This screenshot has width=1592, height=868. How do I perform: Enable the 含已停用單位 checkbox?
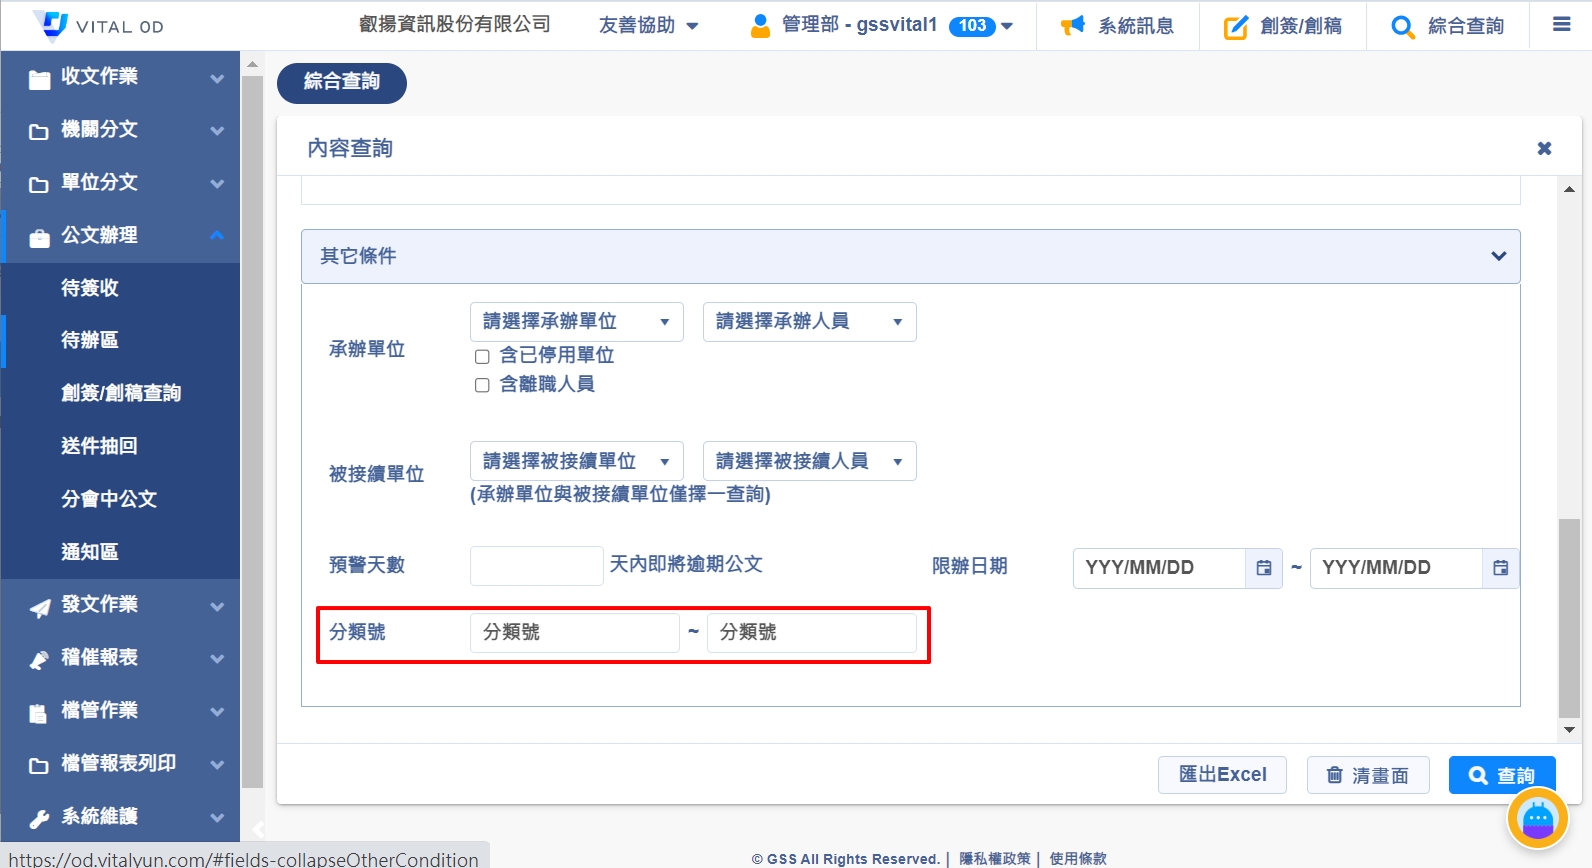click(x=482, y=357)
